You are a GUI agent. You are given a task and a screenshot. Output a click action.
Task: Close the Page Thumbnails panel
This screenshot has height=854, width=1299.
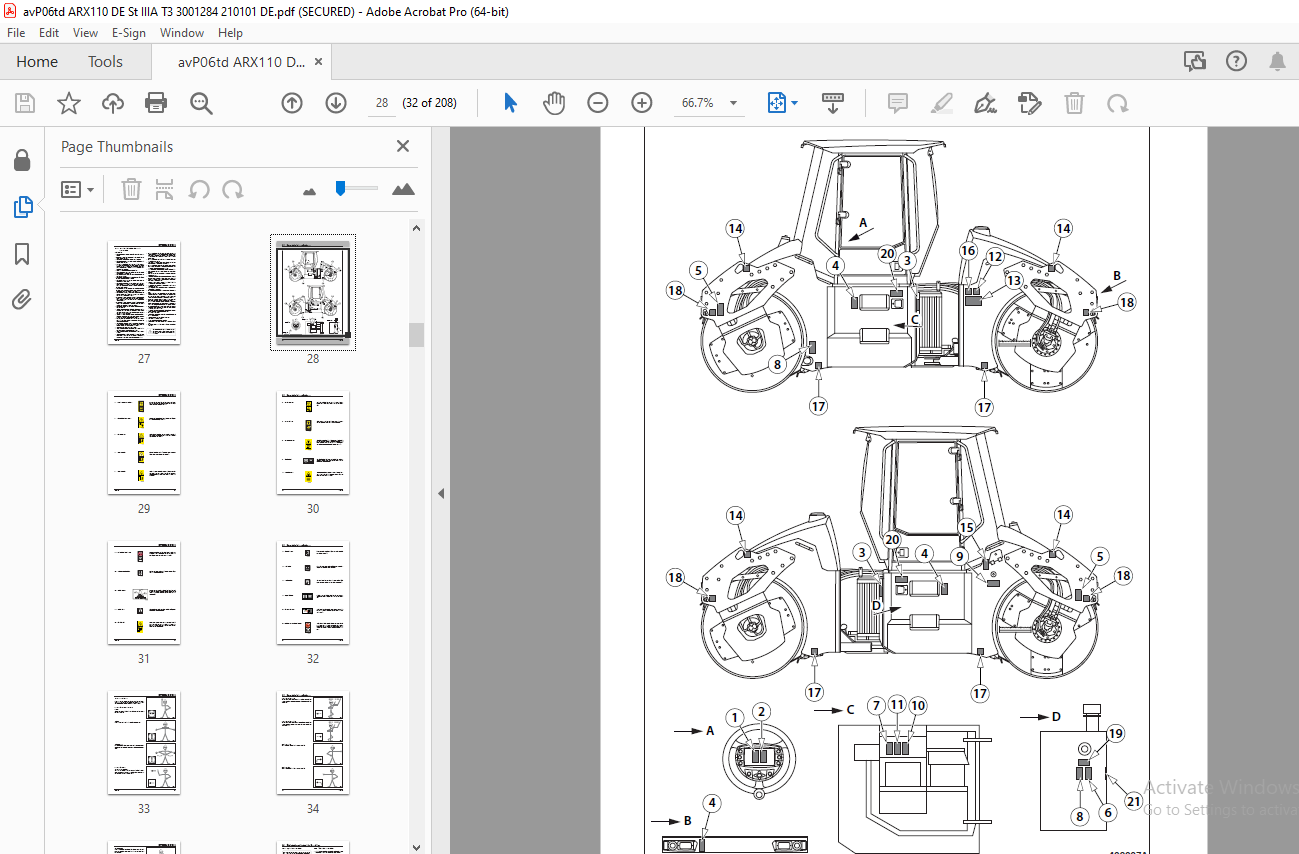pyautogui.click(x=403, y=146)
